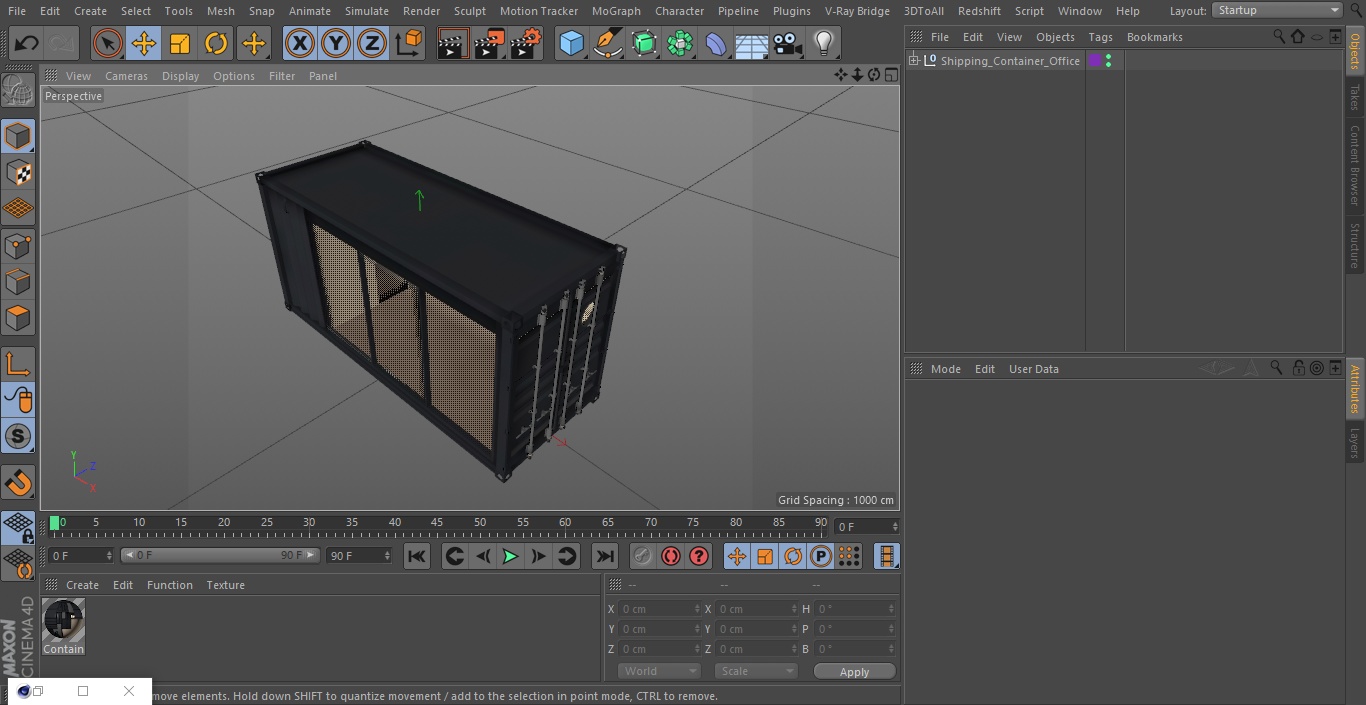Viewport: 1366px width, 705px height.
Task: Switch to the Takes side tab
Action: 1355,98
